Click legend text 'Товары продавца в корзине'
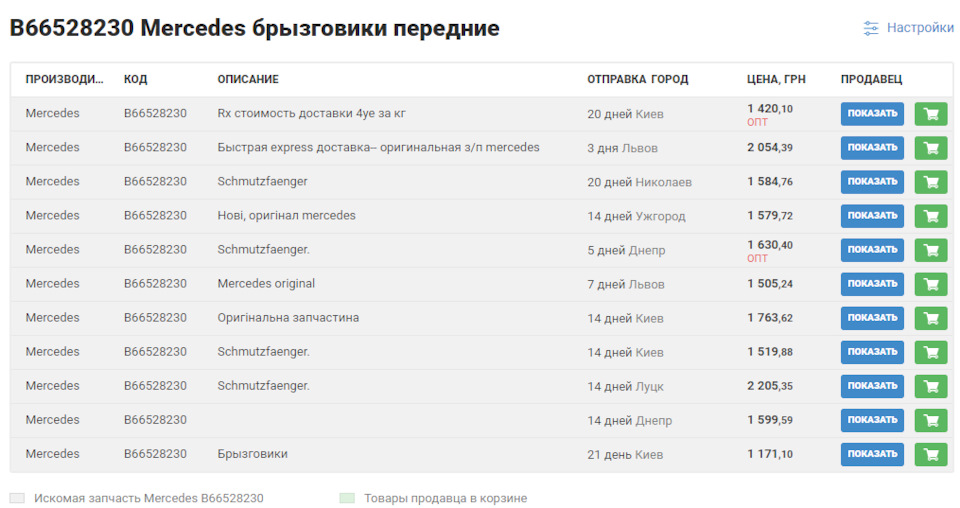The height and width of the screenshot is (508, 960). (x=446, y=498)
